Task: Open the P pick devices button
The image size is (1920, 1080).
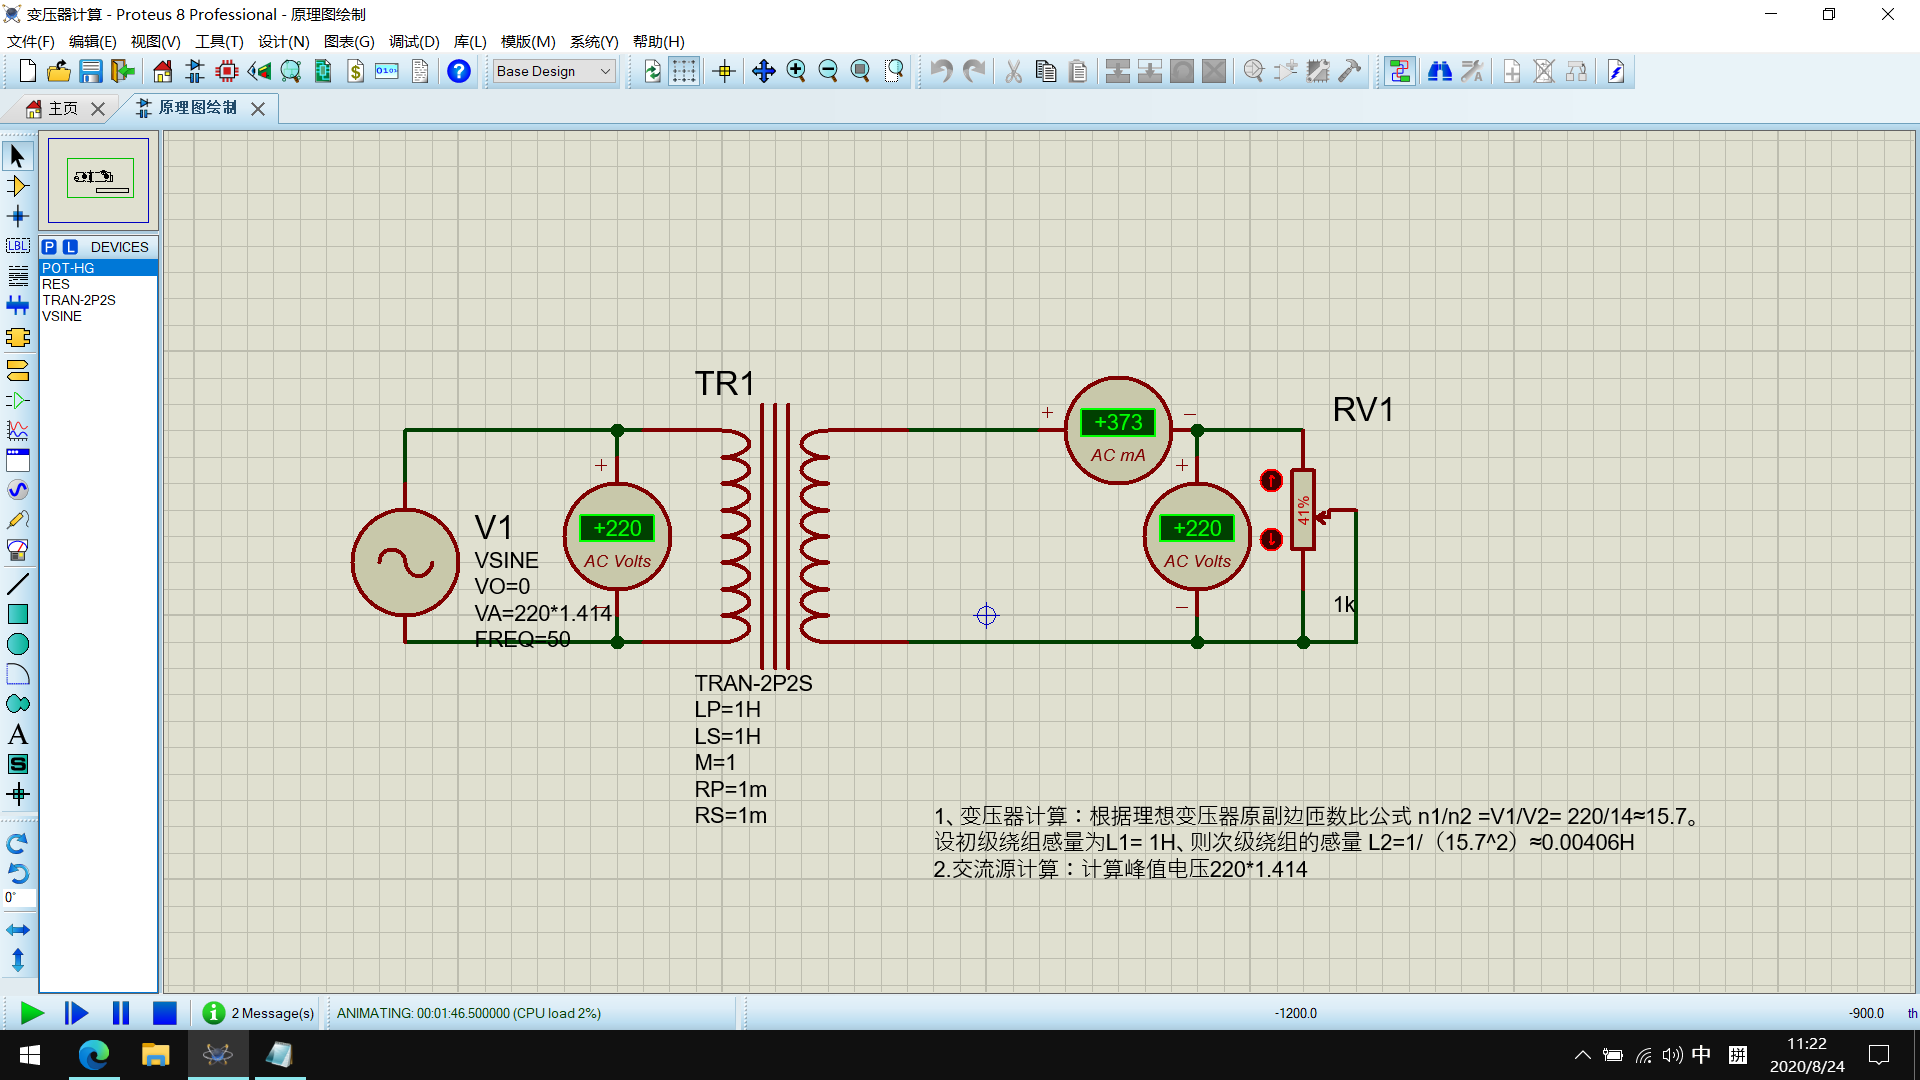Action: point(49,247)
